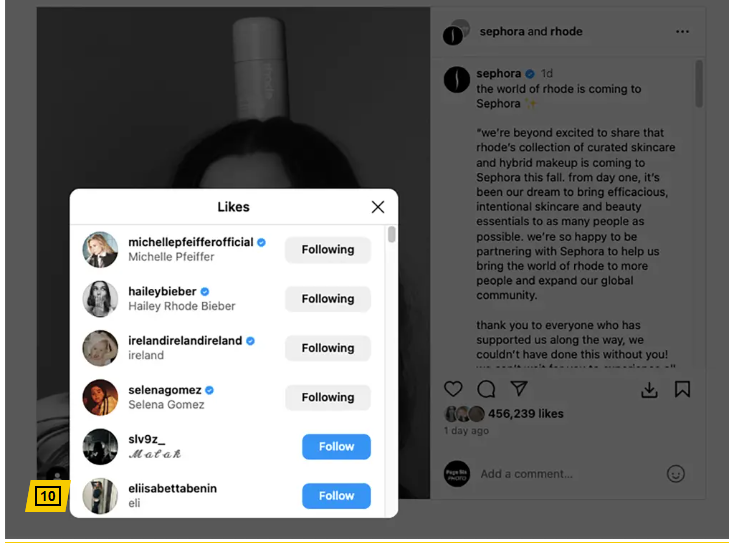Open the 456,239 likes count
This screenshot has width=729, height=543.
tap(525, 414)
